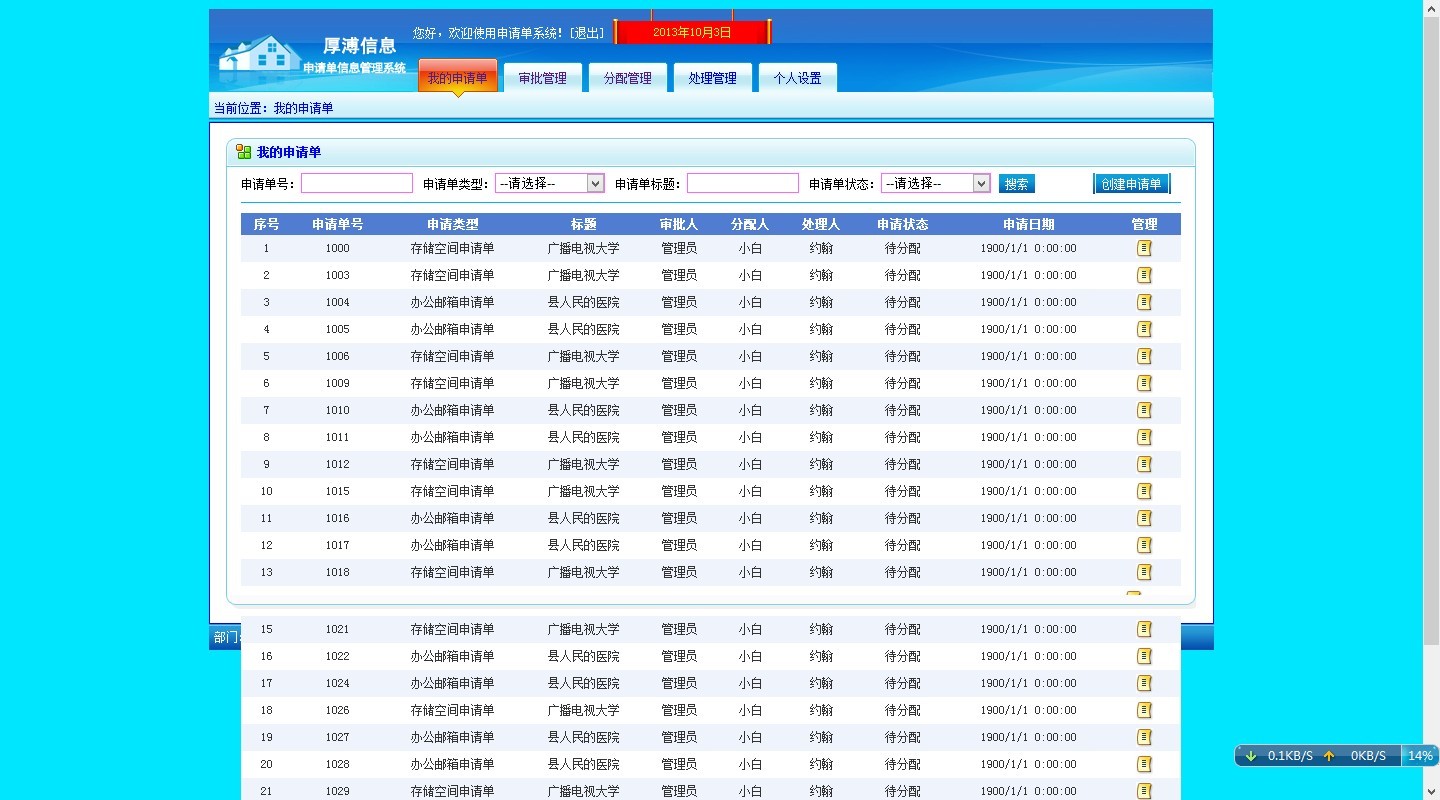The image size is (1440, 800).
Task: Click the manage icon for申请单 1029
Action: point(1144,791)
